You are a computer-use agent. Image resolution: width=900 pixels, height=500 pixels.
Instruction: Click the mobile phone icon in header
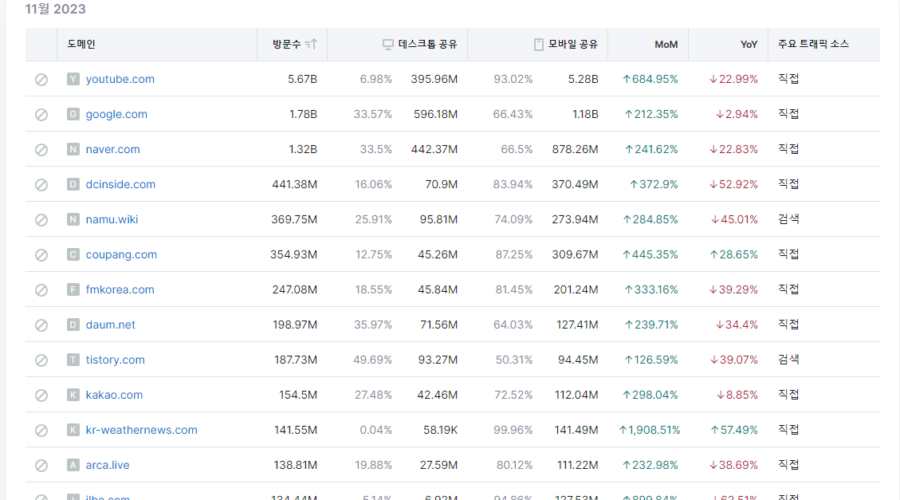click(538, 44)
